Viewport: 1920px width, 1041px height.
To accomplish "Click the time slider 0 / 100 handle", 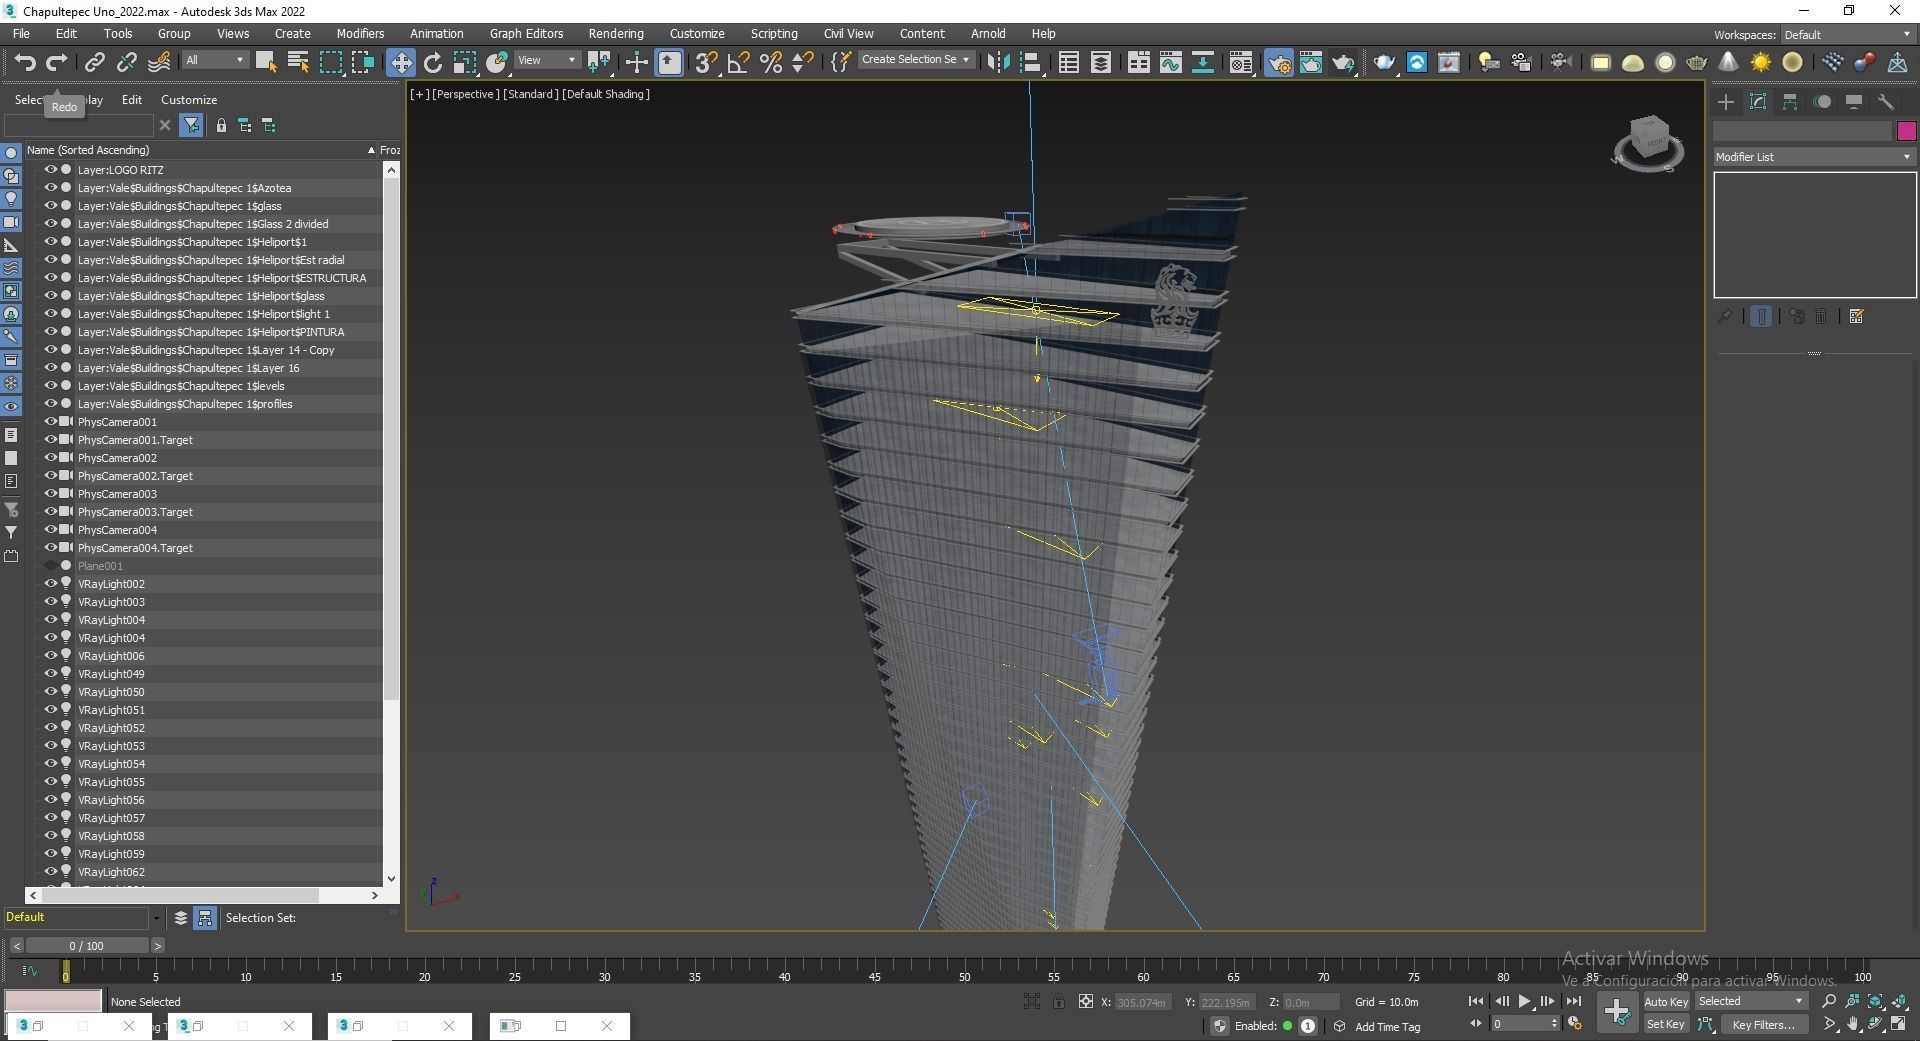I will 86,945.
